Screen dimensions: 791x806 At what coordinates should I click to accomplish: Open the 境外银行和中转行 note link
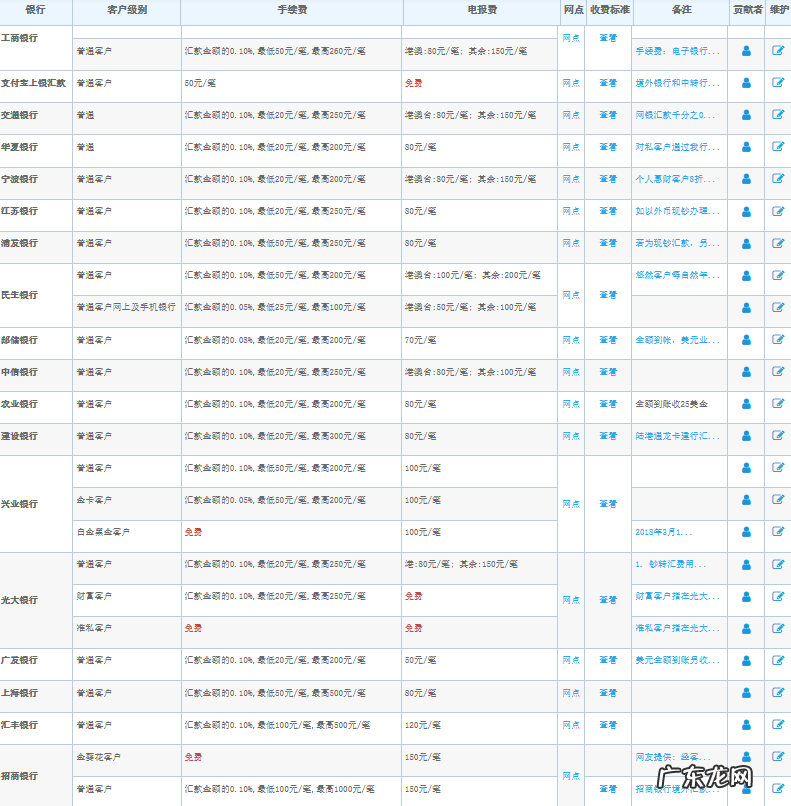677,83
